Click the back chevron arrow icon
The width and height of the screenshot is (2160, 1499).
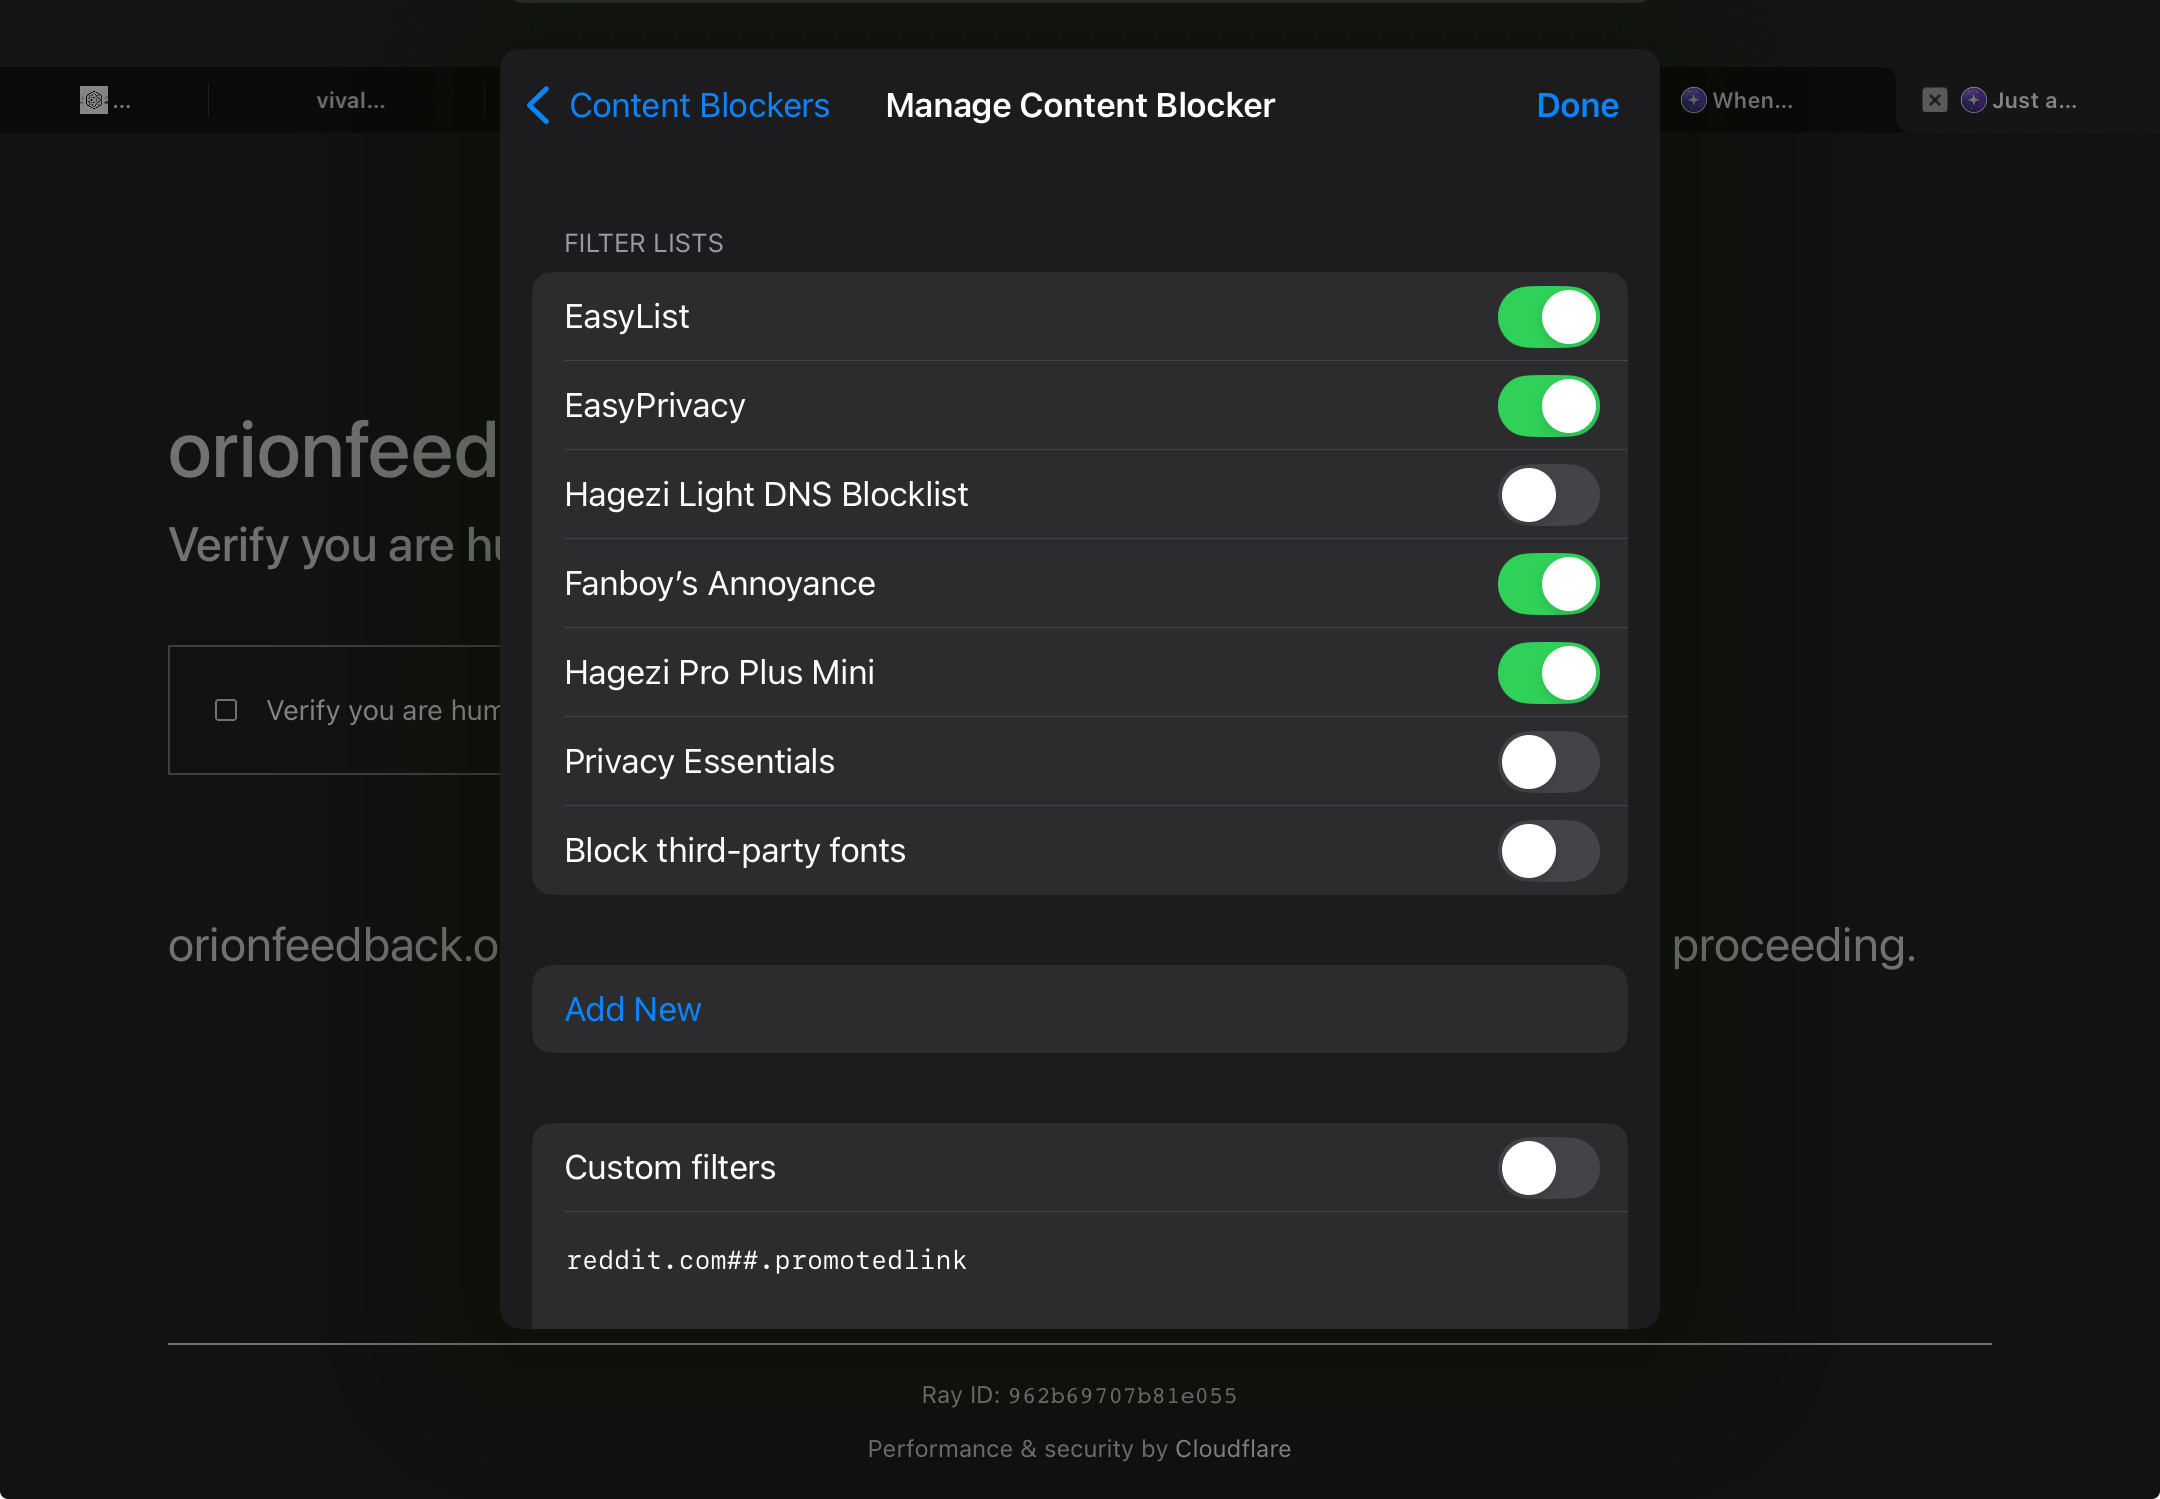(538, 105)
